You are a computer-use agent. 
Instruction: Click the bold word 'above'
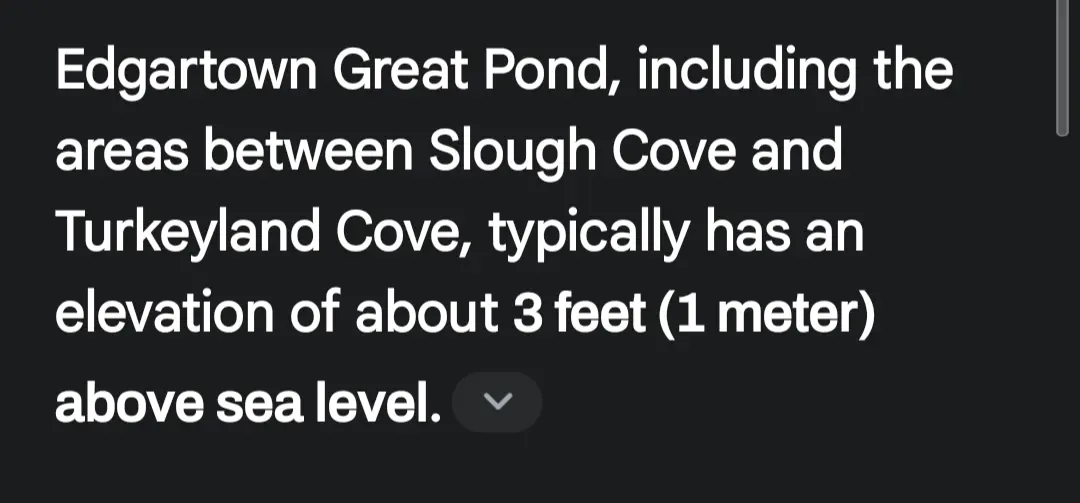[129, 403]
